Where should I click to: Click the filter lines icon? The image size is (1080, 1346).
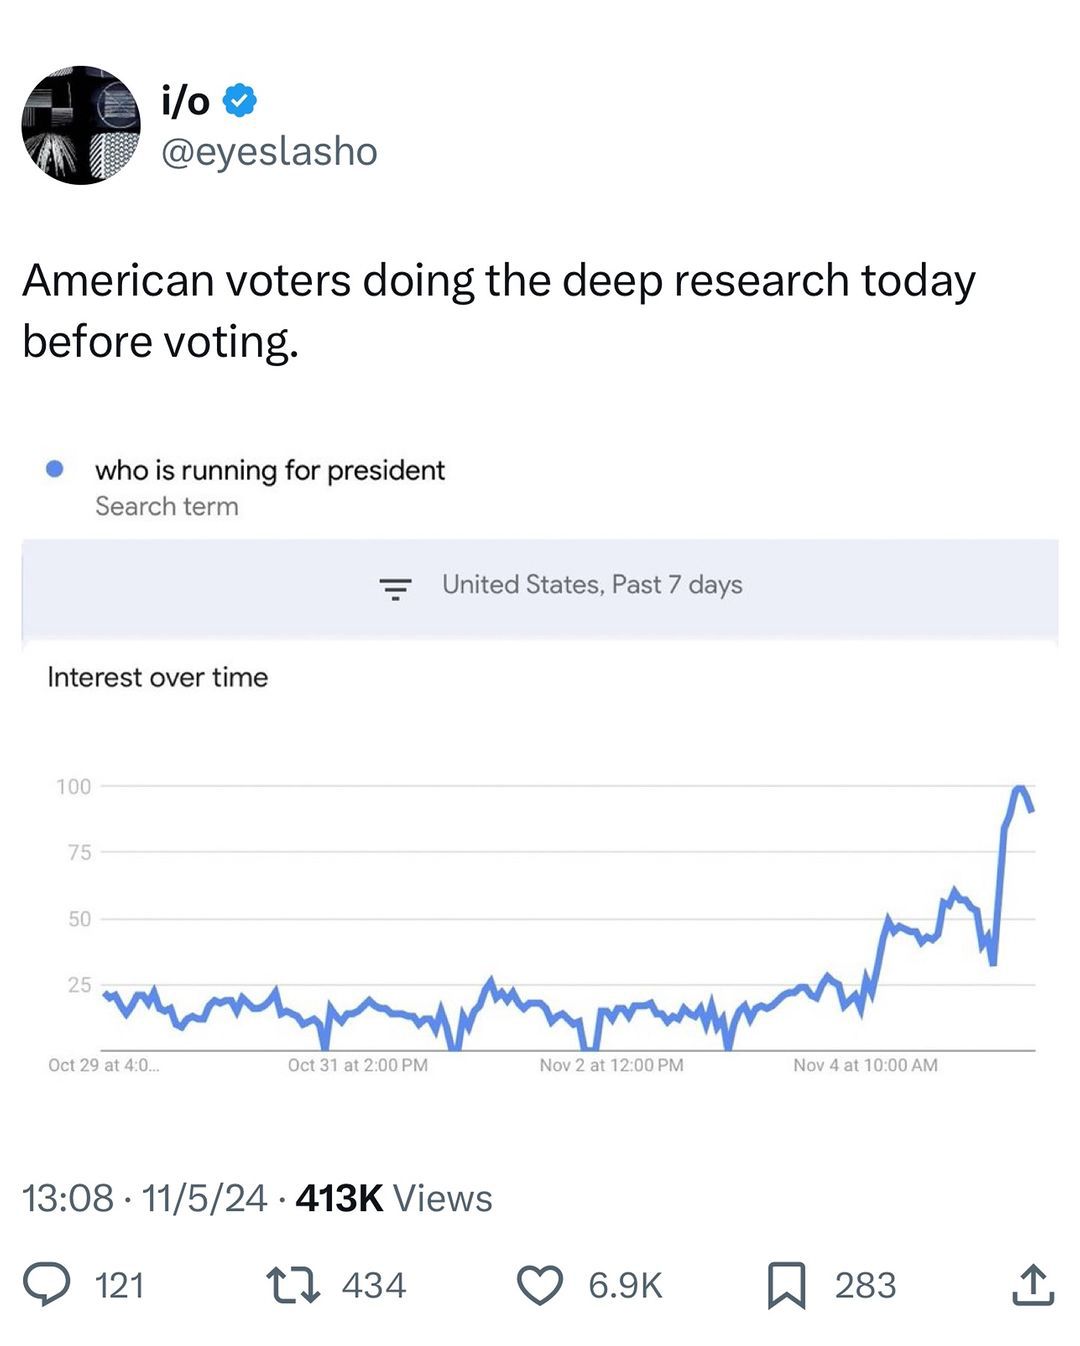pos(396,587)
